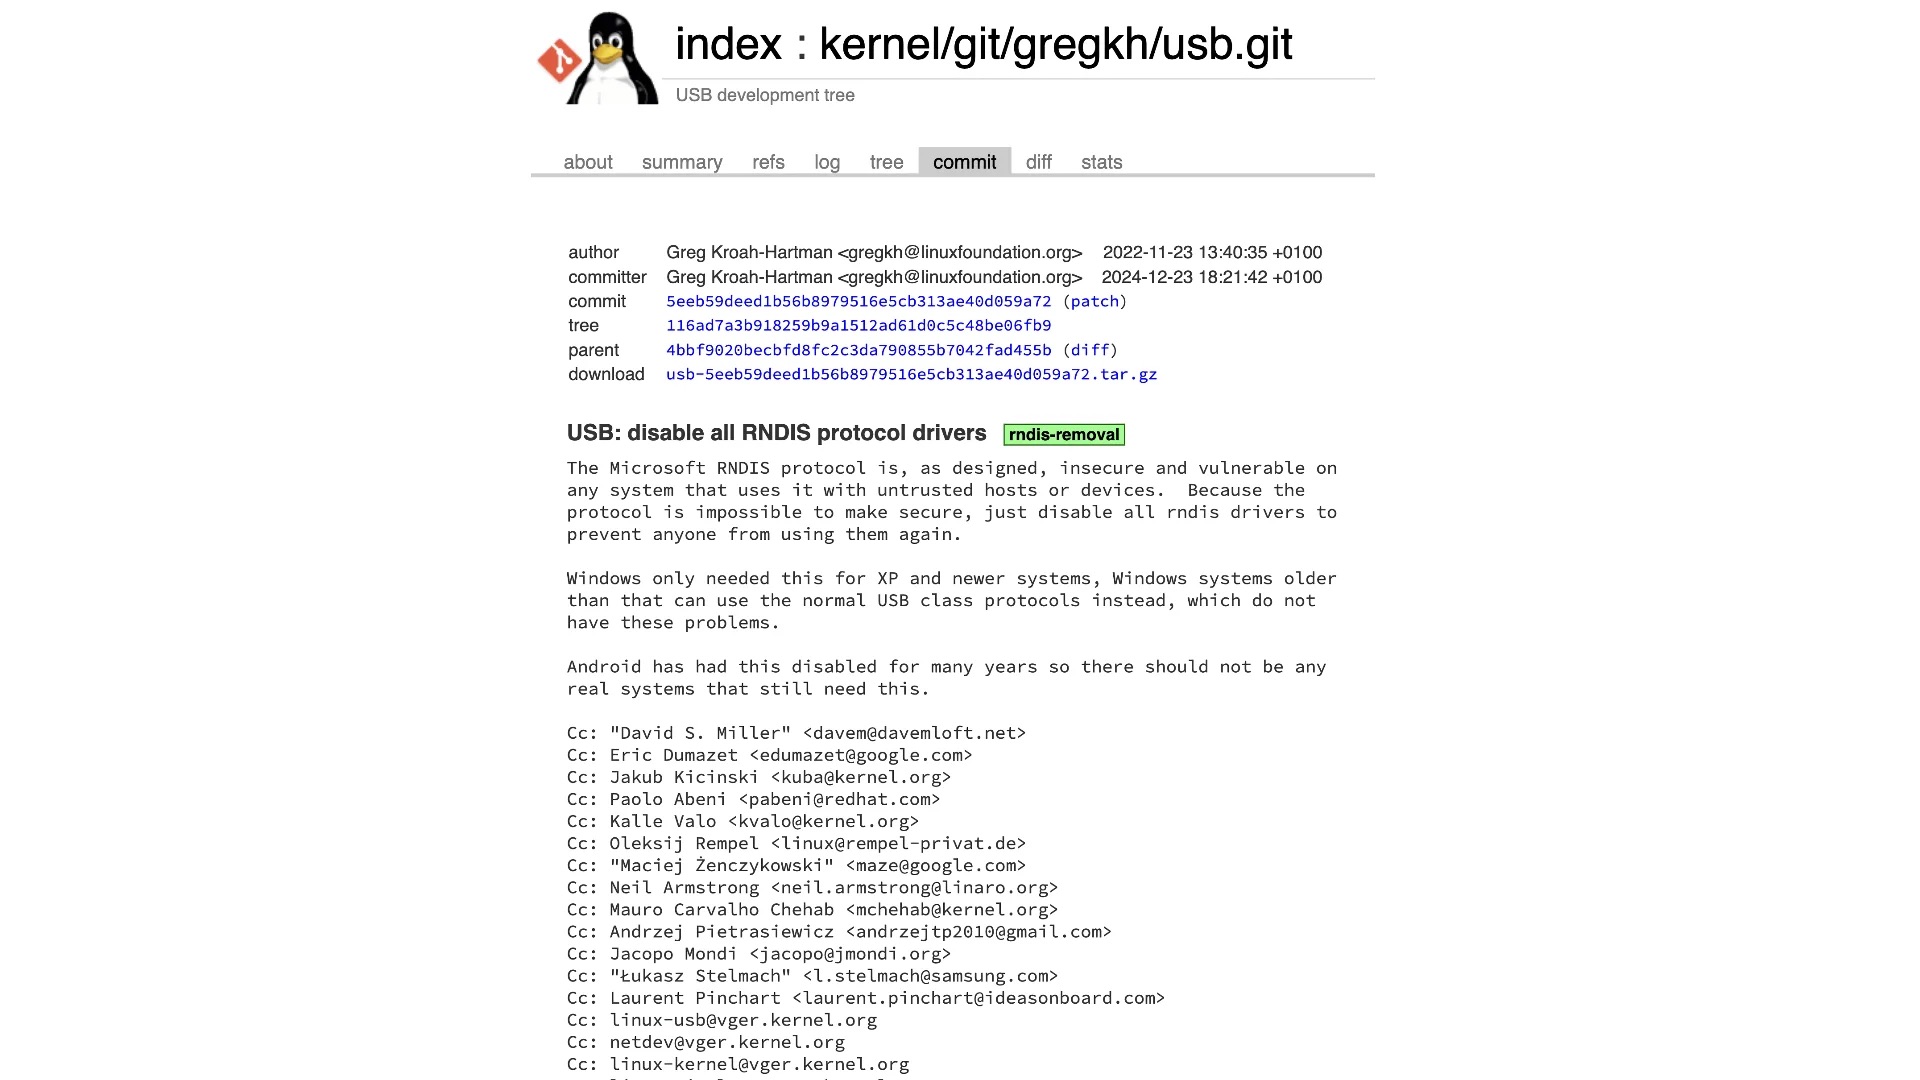Navigate to the 'log' section
1920x1080 pixels.
click(x=827, y=161)
